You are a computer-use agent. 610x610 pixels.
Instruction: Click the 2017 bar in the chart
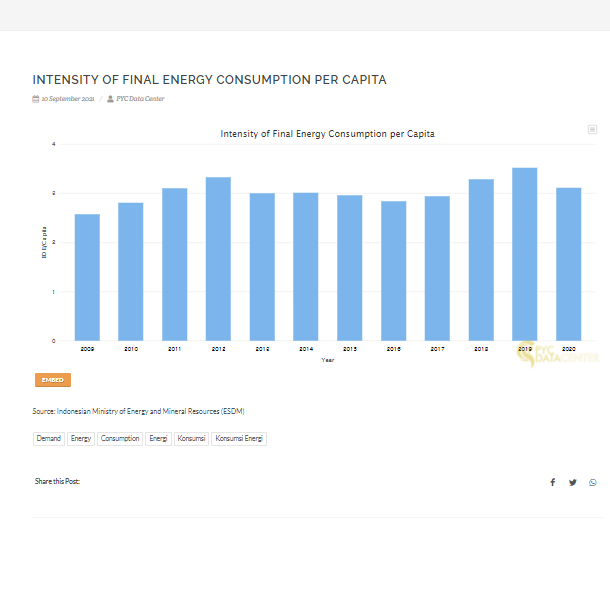[437, 268]
